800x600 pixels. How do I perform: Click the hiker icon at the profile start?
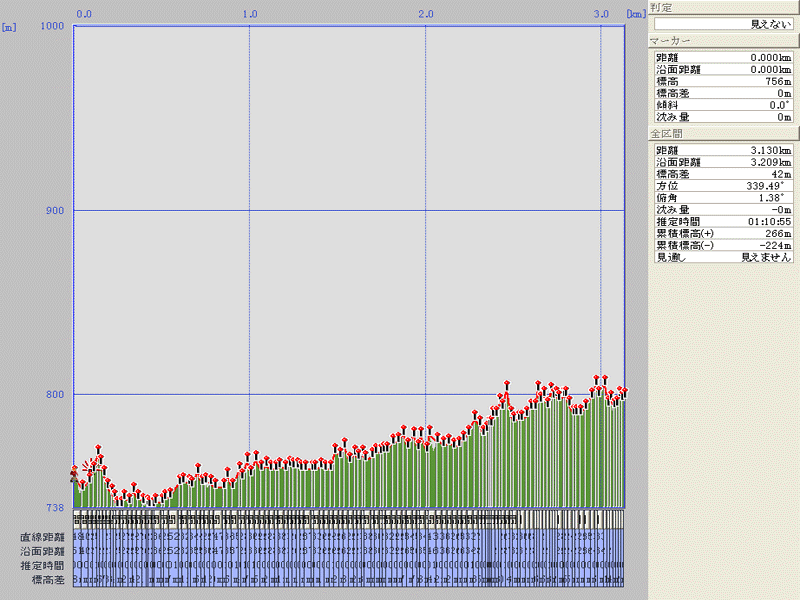(74, 476)
